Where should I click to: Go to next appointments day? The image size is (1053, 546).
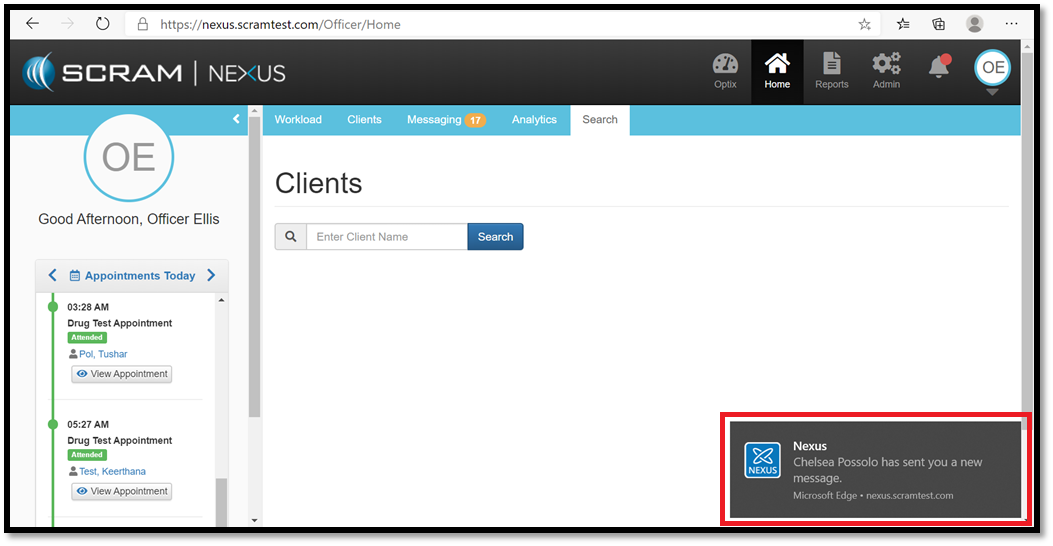tap(211, 275)
